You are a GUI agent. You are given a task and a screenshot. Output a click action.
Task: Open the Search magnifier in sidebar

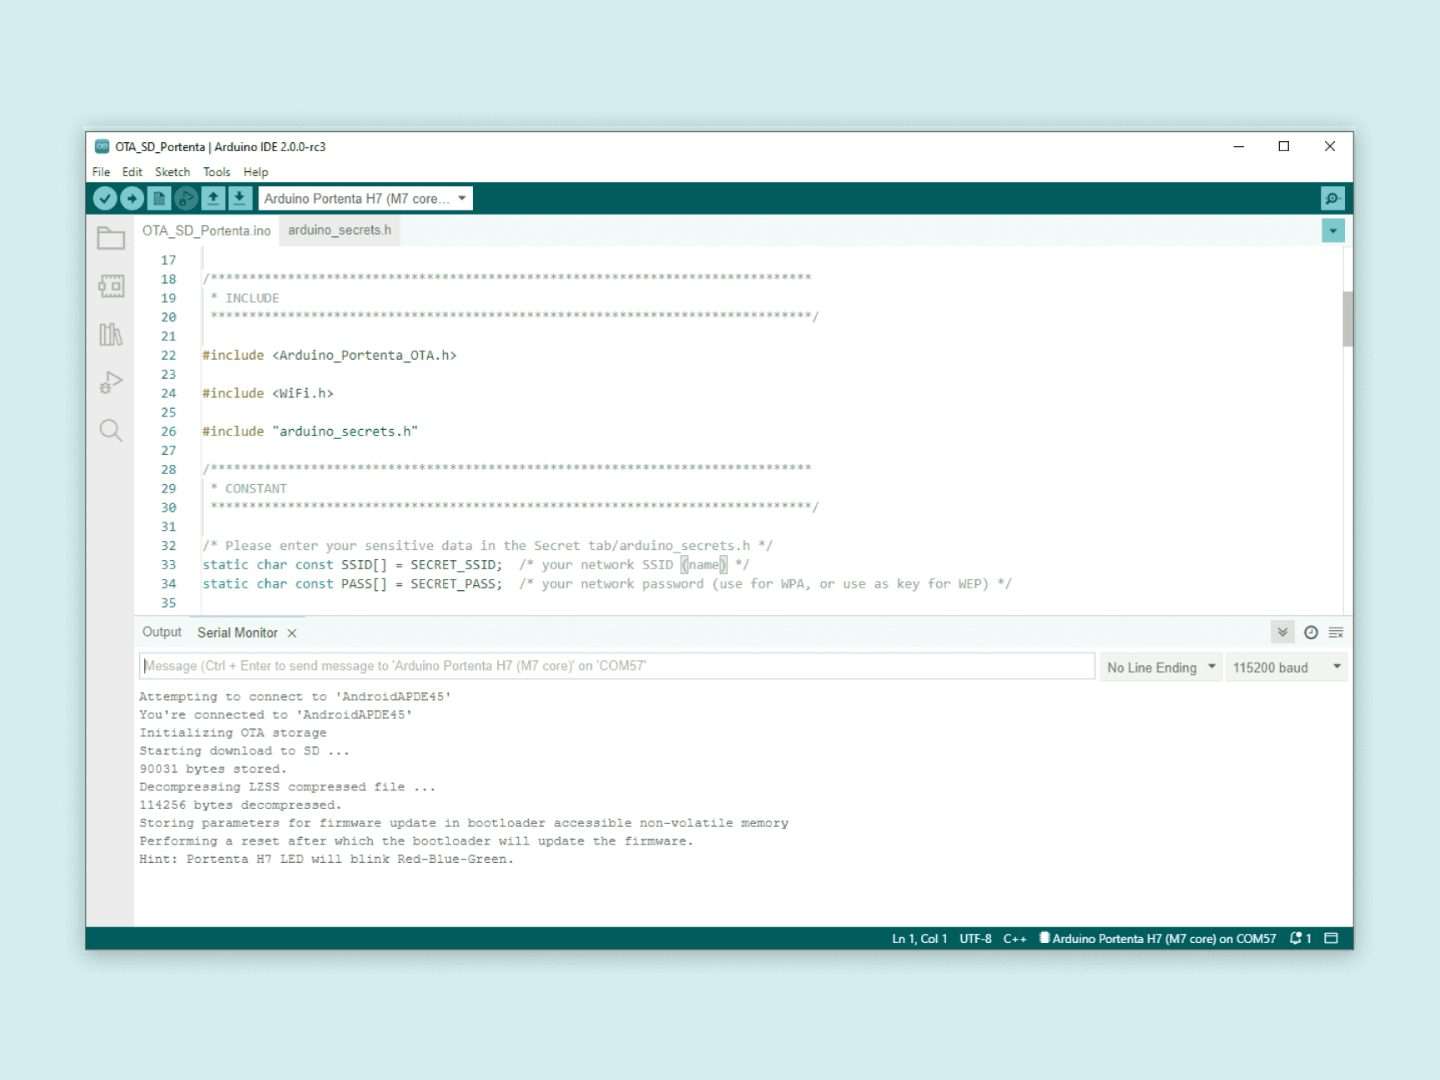pyautogui.click(x=111, y=430)
